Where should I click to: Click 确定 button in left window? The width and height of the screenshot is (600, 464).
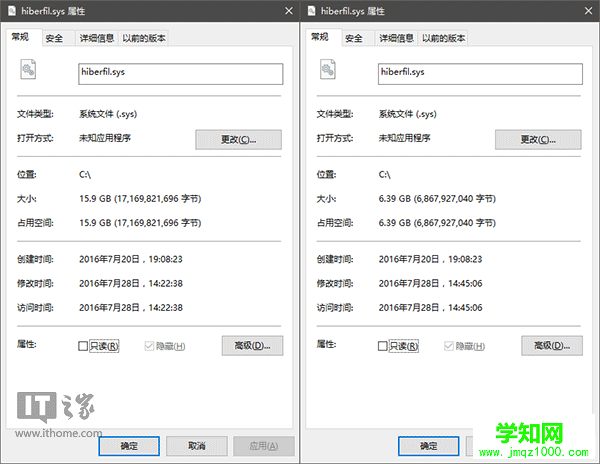(x=129, y=446)
